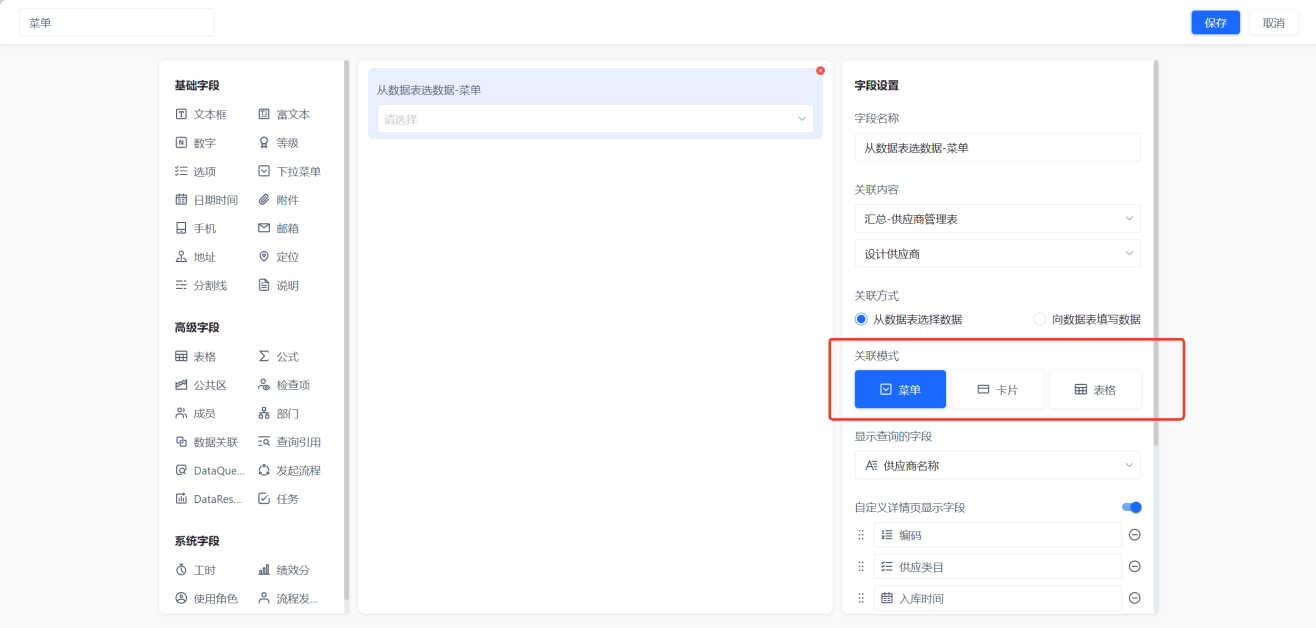The width and height of the screenshot is (1316, 628).
Task: Add the 邮箱 email field
Action: coord(278,228)
